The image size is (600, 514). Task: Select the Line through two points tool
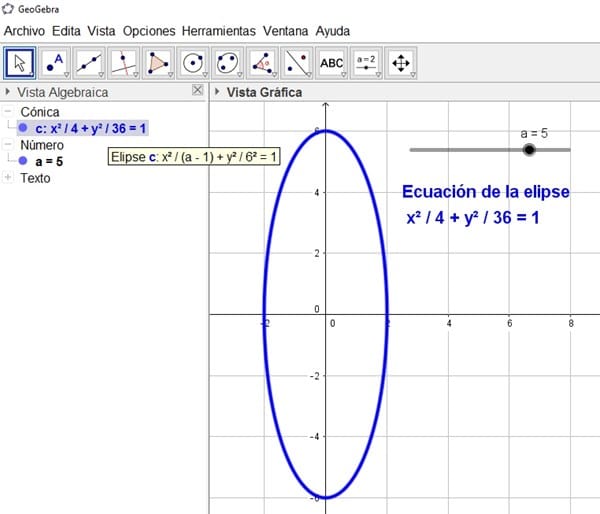[89, 63]
